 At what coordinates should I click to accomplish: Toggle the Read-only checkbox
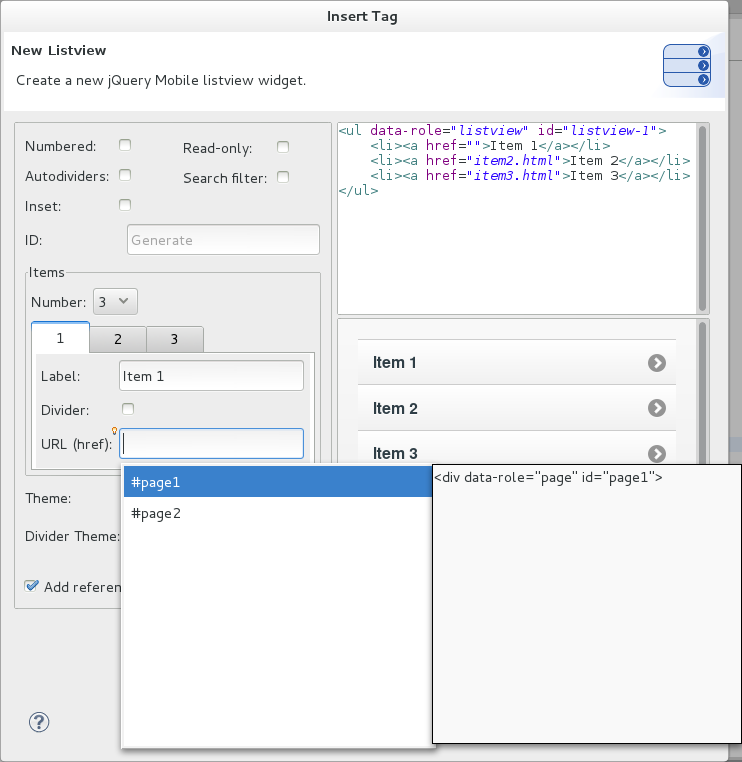click(283, 147)
